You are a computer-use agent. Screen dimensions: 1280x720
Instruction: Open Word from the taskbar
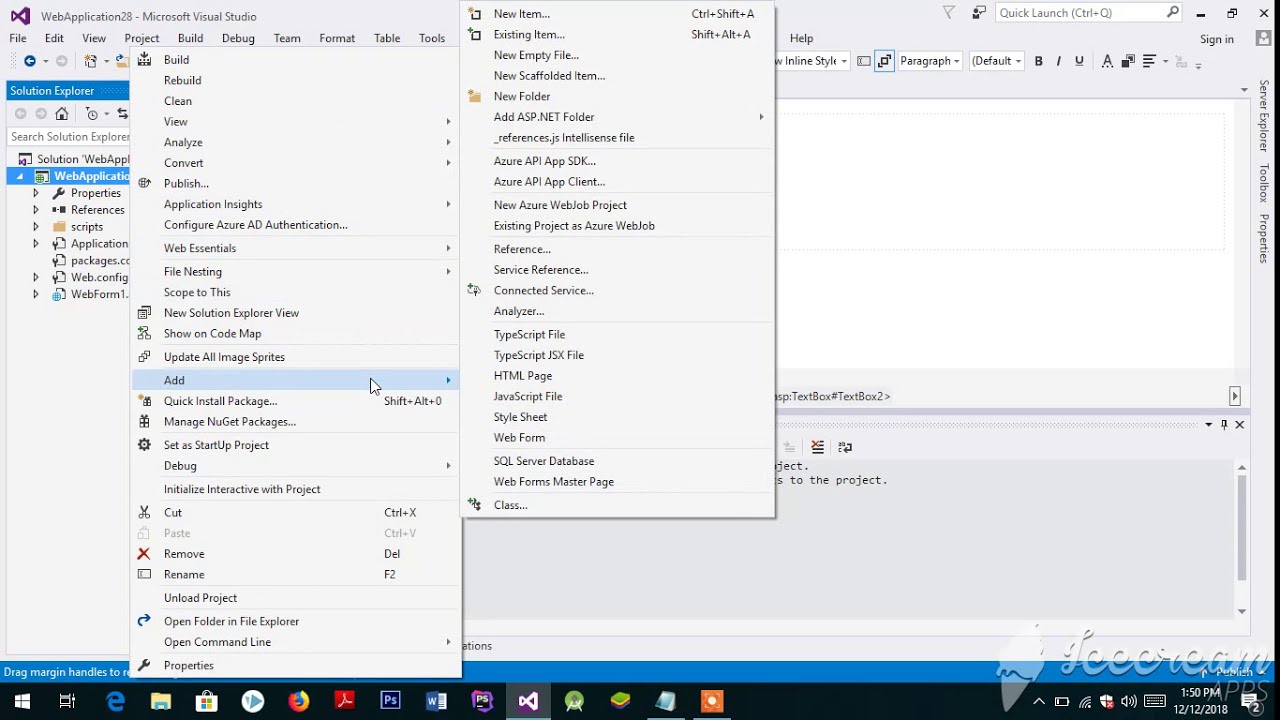(x=436, y=701)
